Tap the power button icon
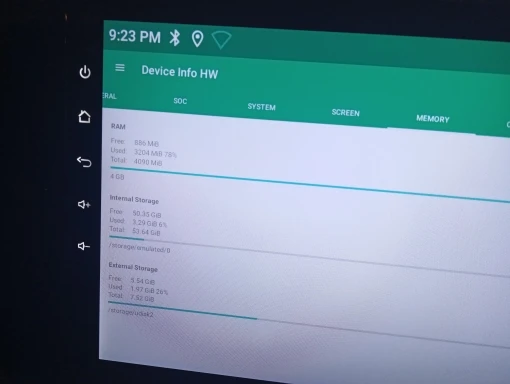Viewport: 510px width, 384px height. click(x=85, y=72)
